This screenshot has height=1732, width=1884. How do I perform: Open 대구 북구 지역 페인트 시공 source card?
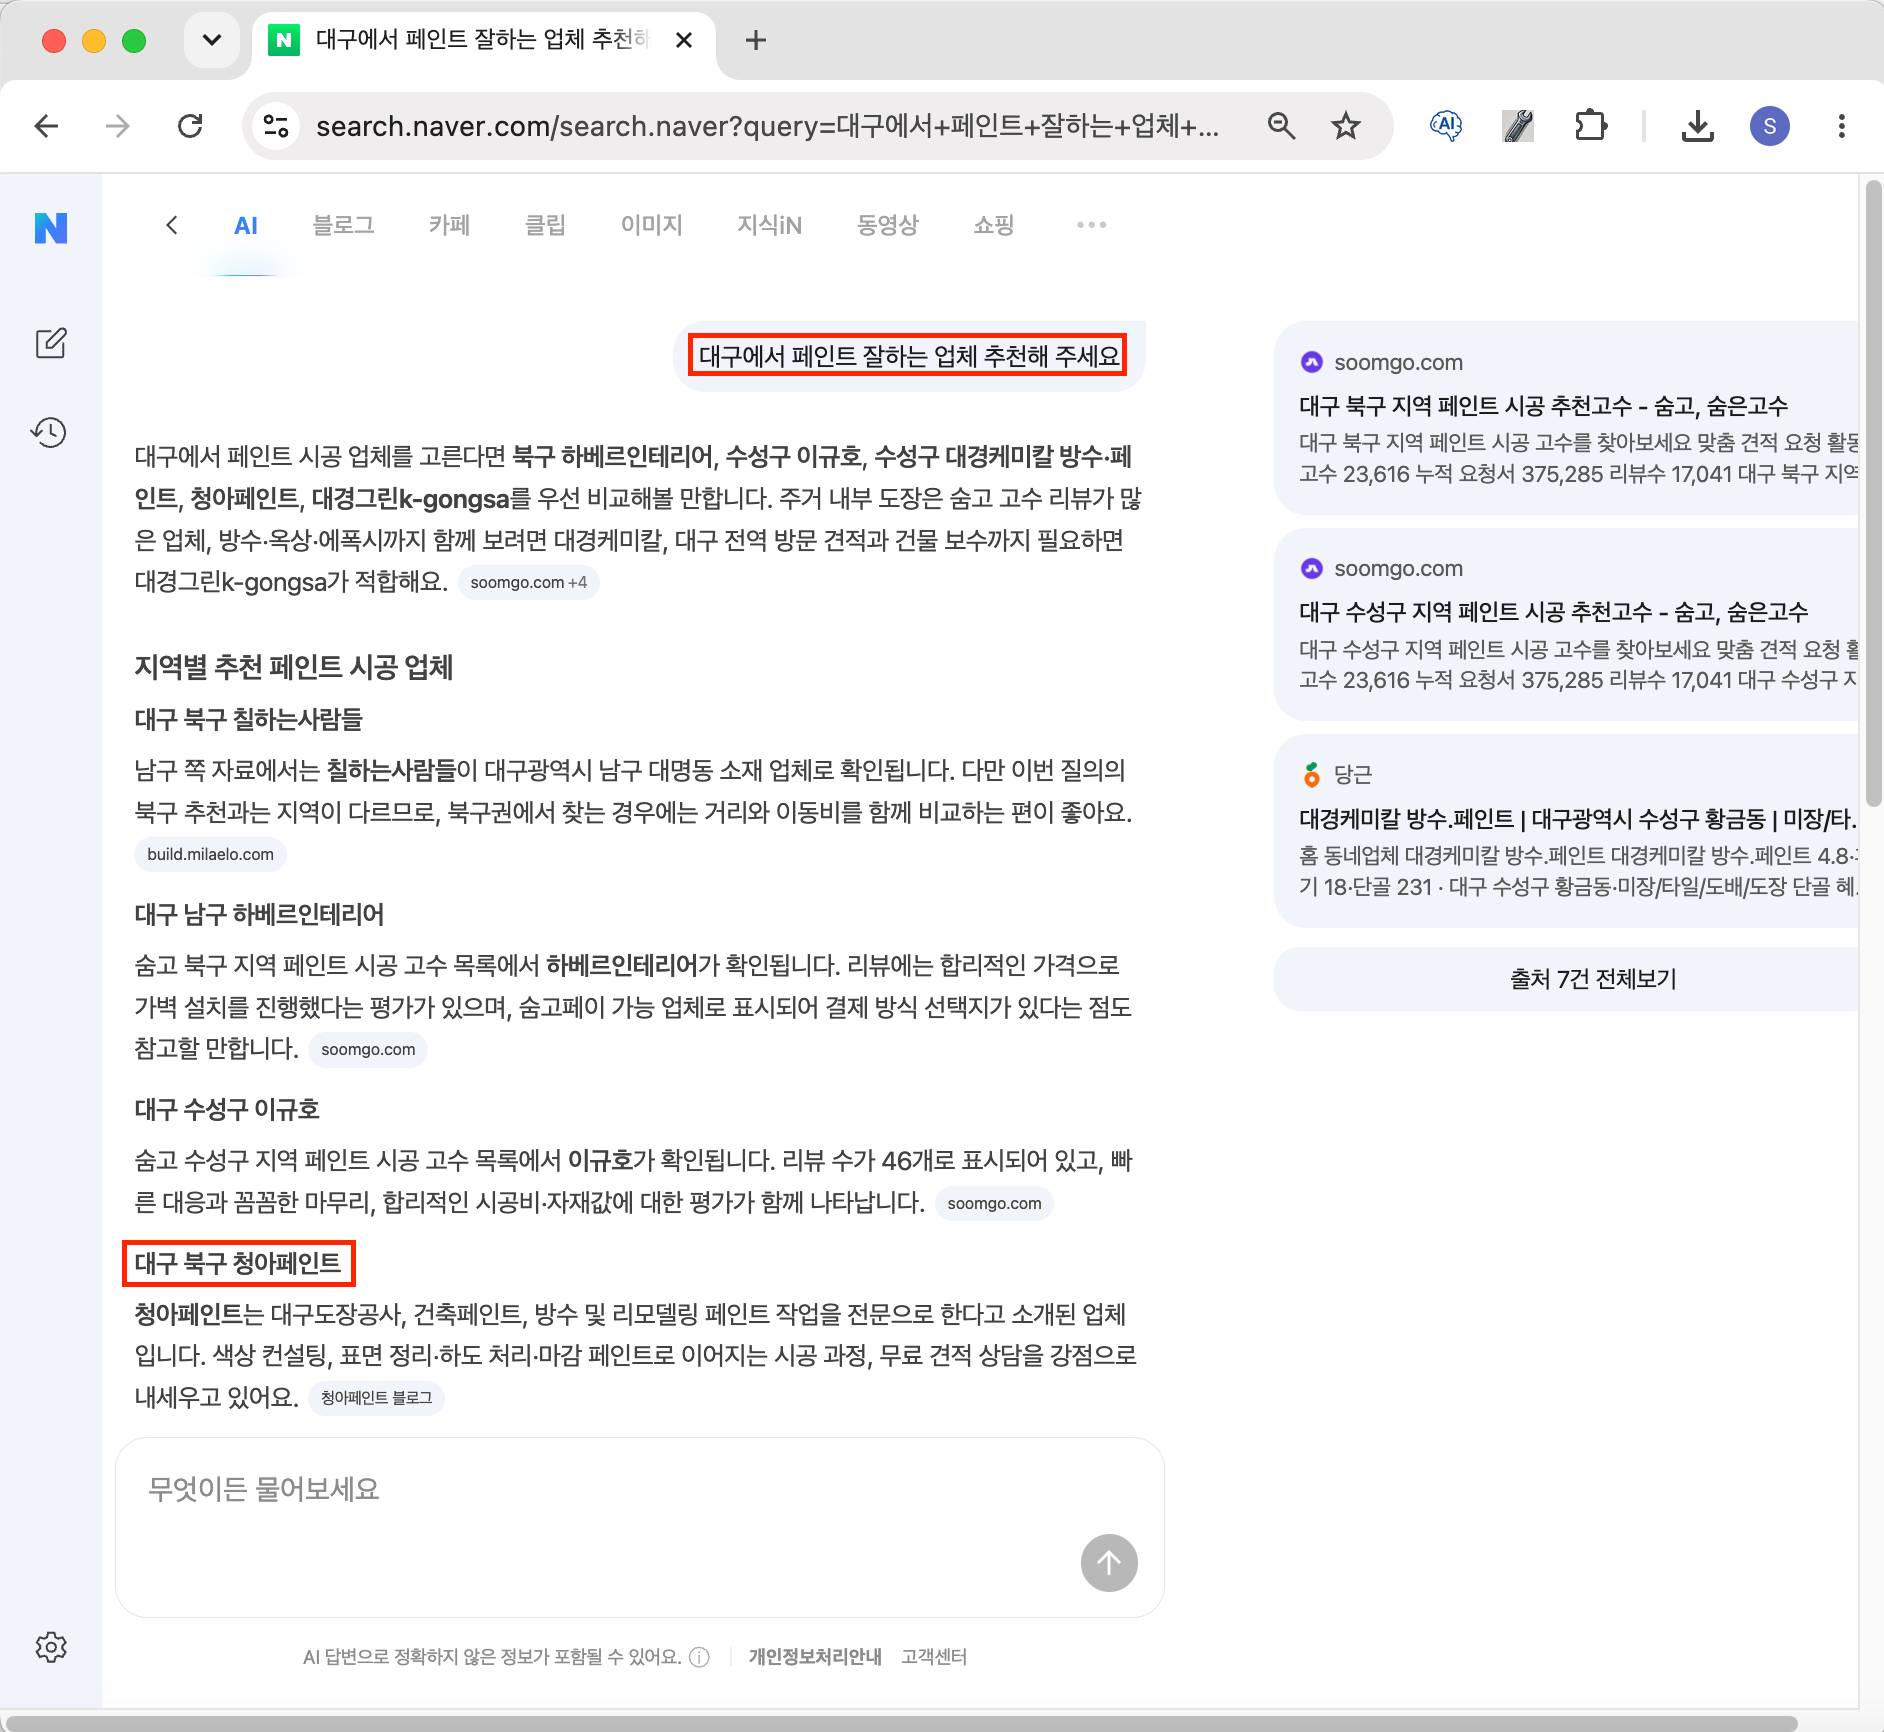(1567, 418)
